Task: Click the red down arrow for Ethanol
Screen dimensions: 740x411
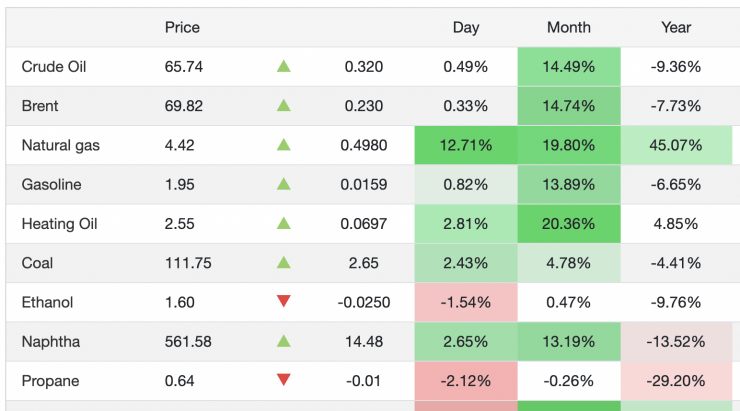Action: [x=283, y=302]
